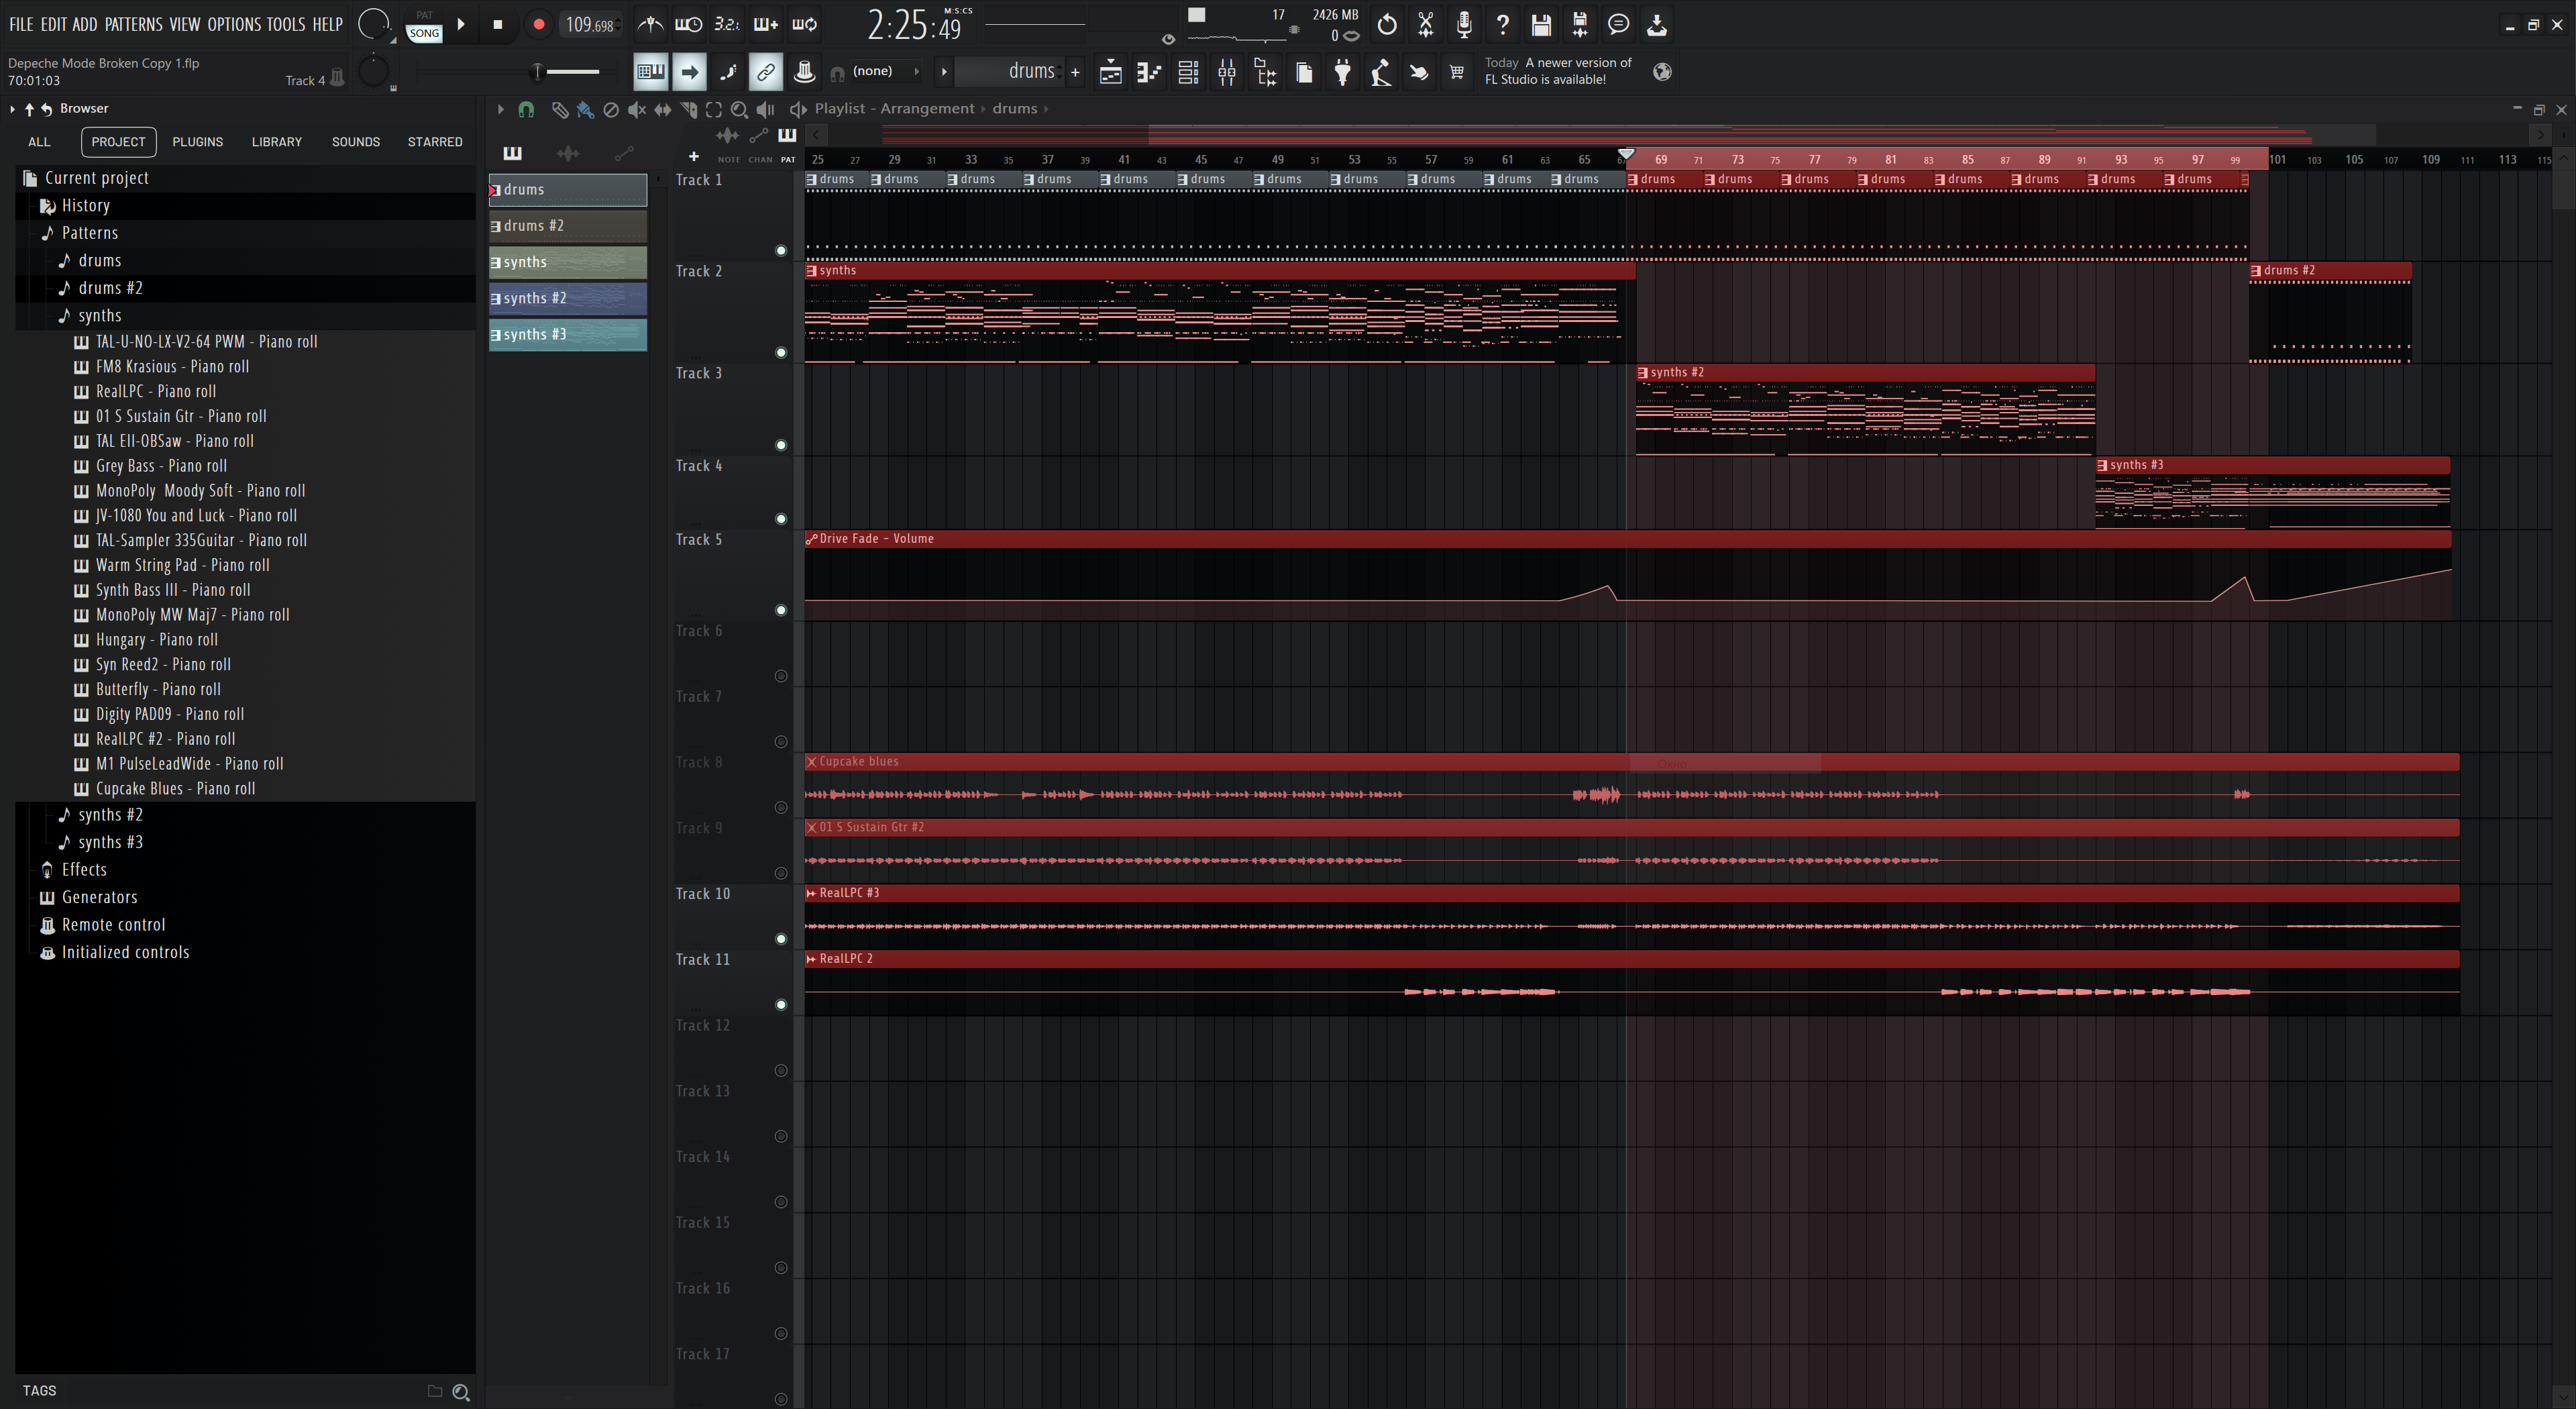The width and height of the screenshot is (2576, 1409).
Task: Select the Paint brush tool in playlist
Action: click(585, 109)
